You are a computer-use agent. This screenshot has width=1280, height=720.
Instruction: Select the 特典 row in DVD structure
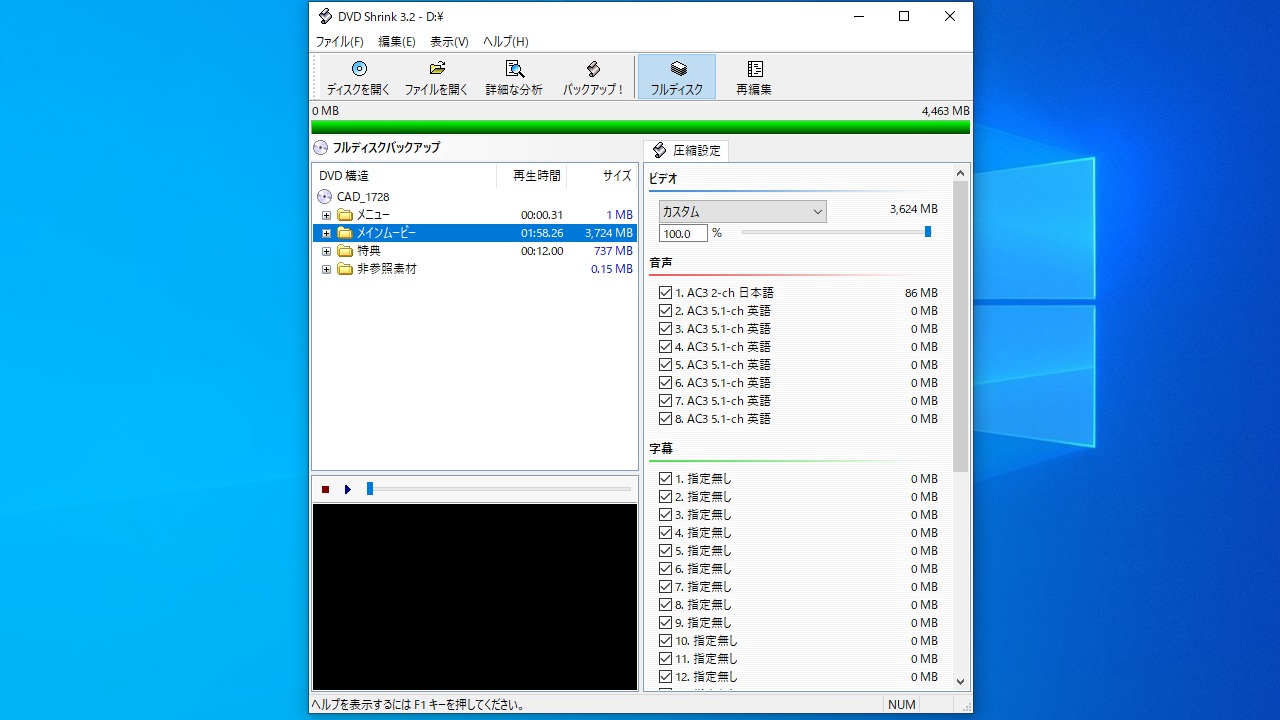(475, 251)
